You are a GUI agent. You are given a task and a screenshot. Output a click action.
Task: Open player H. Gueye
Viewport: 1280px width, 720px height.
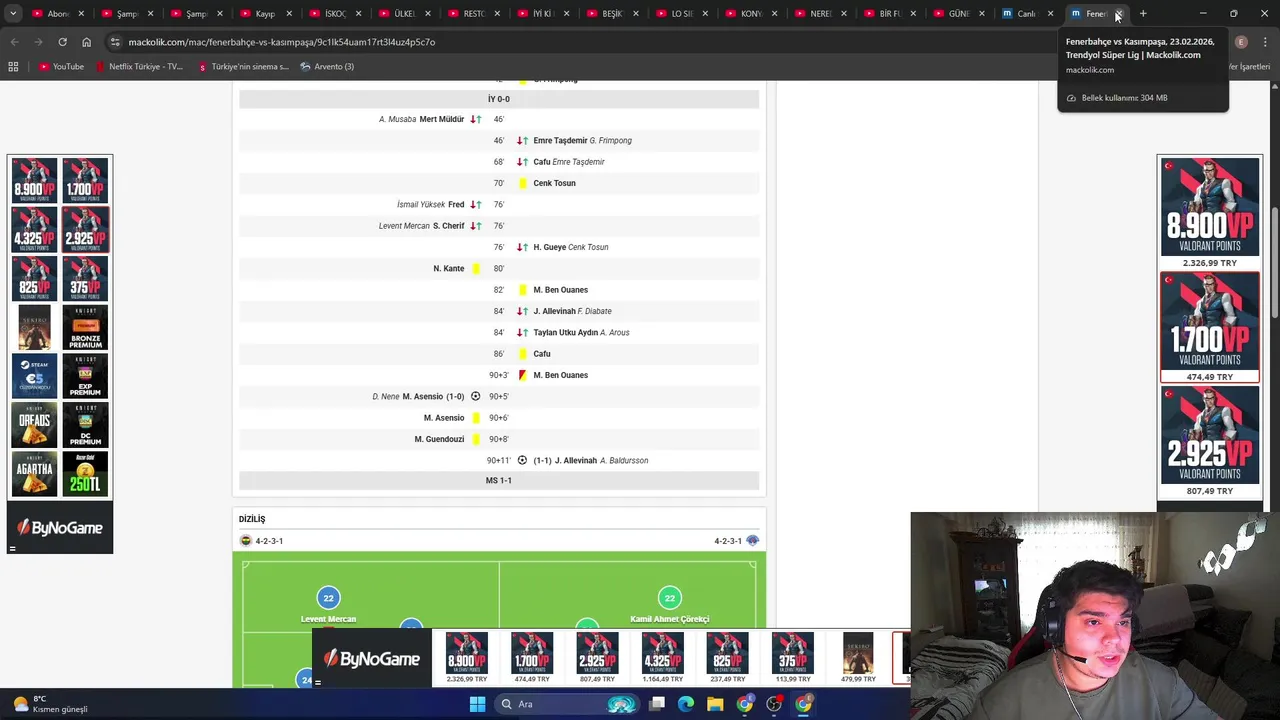pos(549,247)
